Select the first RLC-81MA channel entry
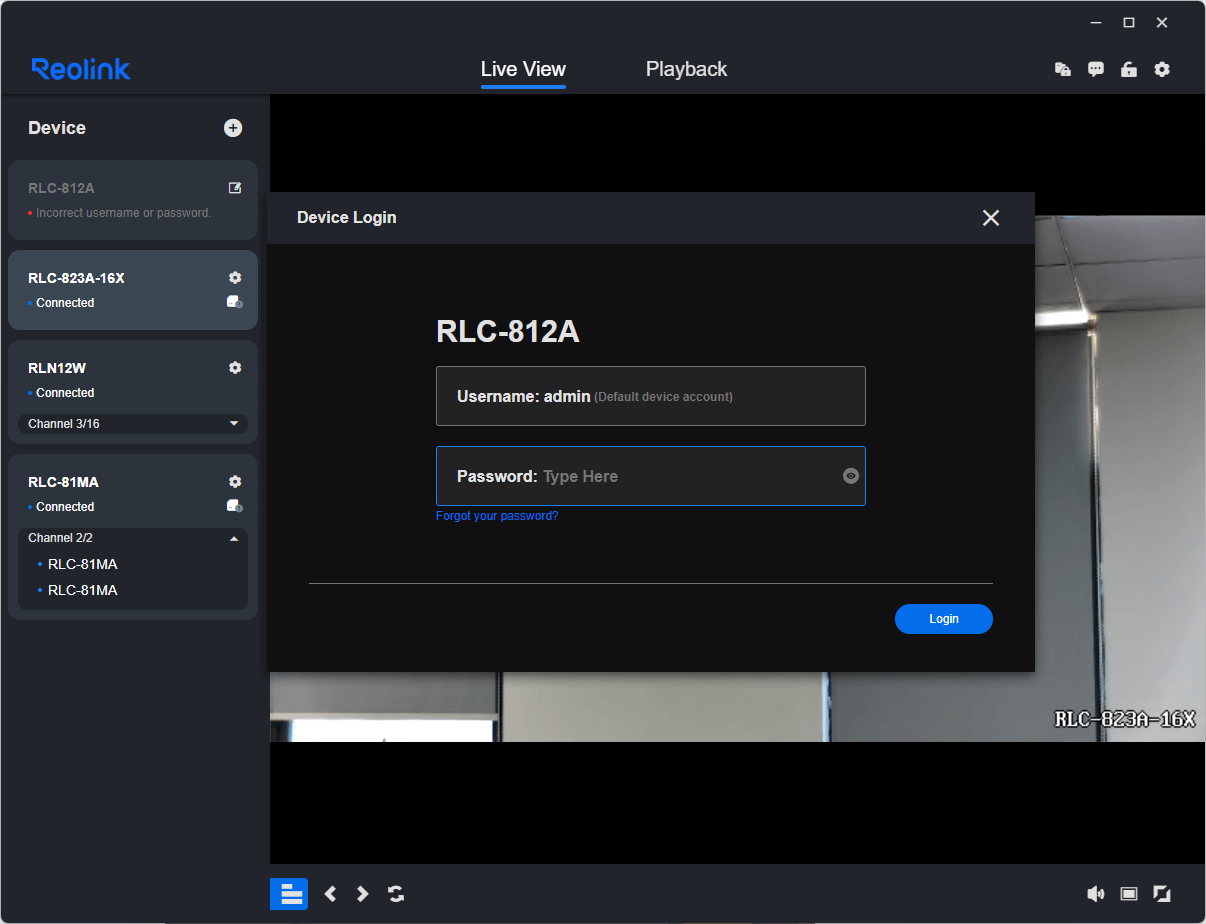1206x924 pixels. pos(83,564)
